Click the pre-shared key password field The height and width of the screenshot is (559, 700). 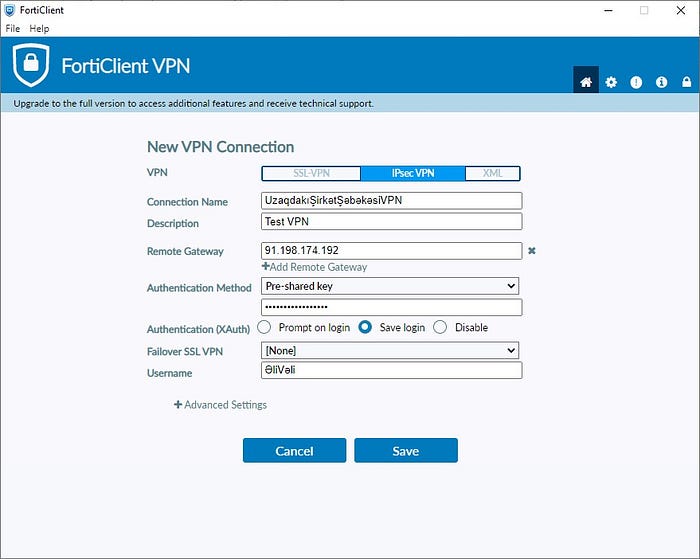tap(392, 307)
